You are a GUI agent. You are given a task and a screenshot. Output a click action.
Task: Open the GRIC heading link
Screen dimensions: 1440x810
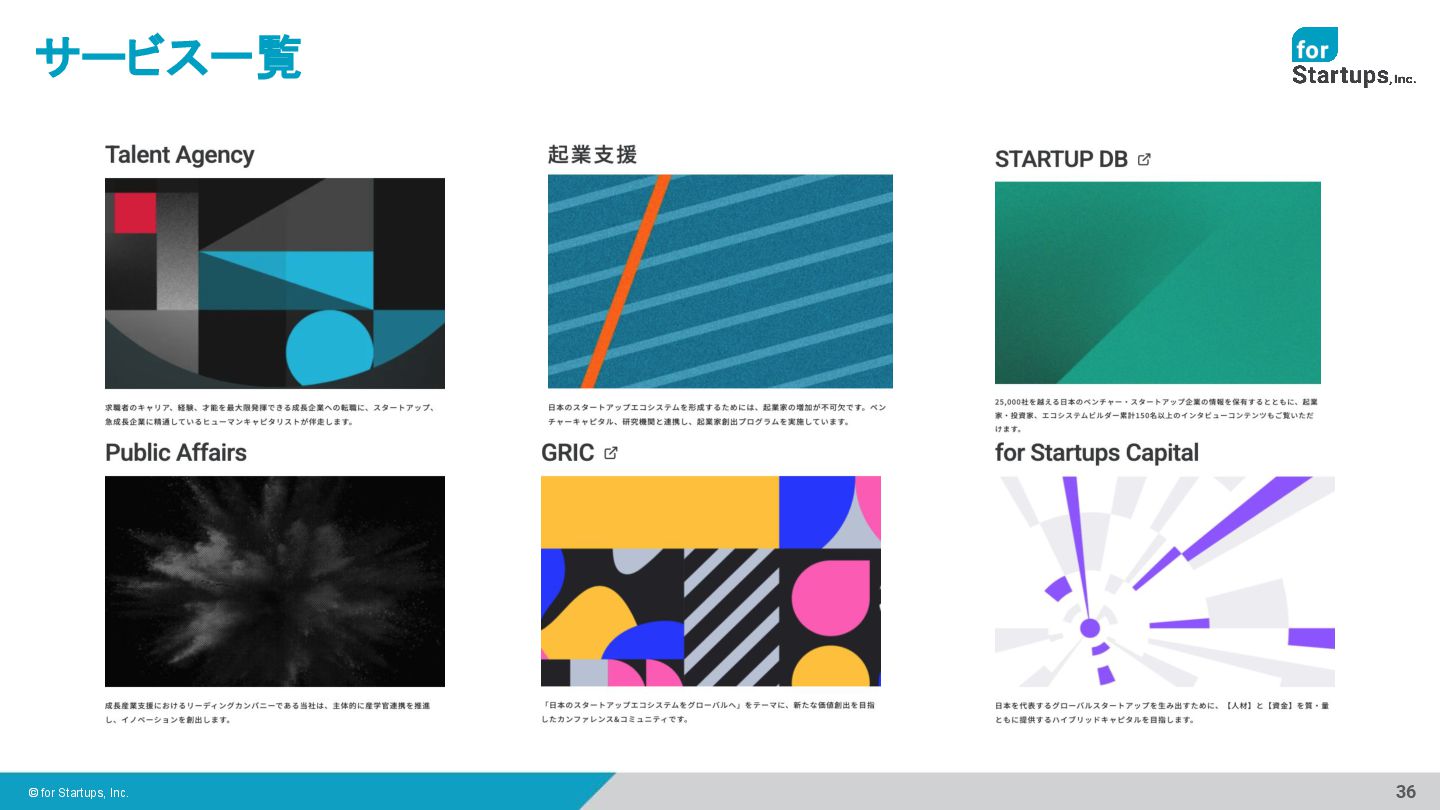pos(568,453)
